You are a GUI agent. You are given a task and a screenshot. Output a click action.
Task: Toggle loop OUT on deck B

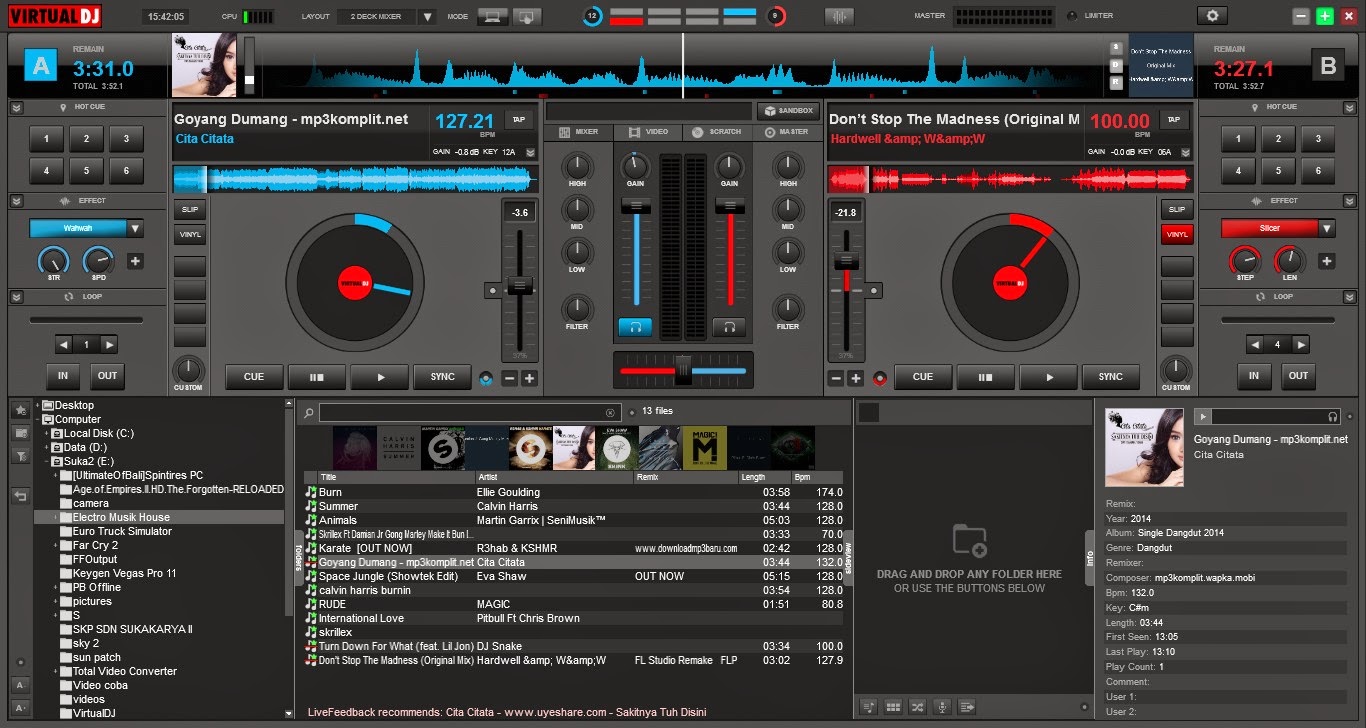(x=1298, y=376)
